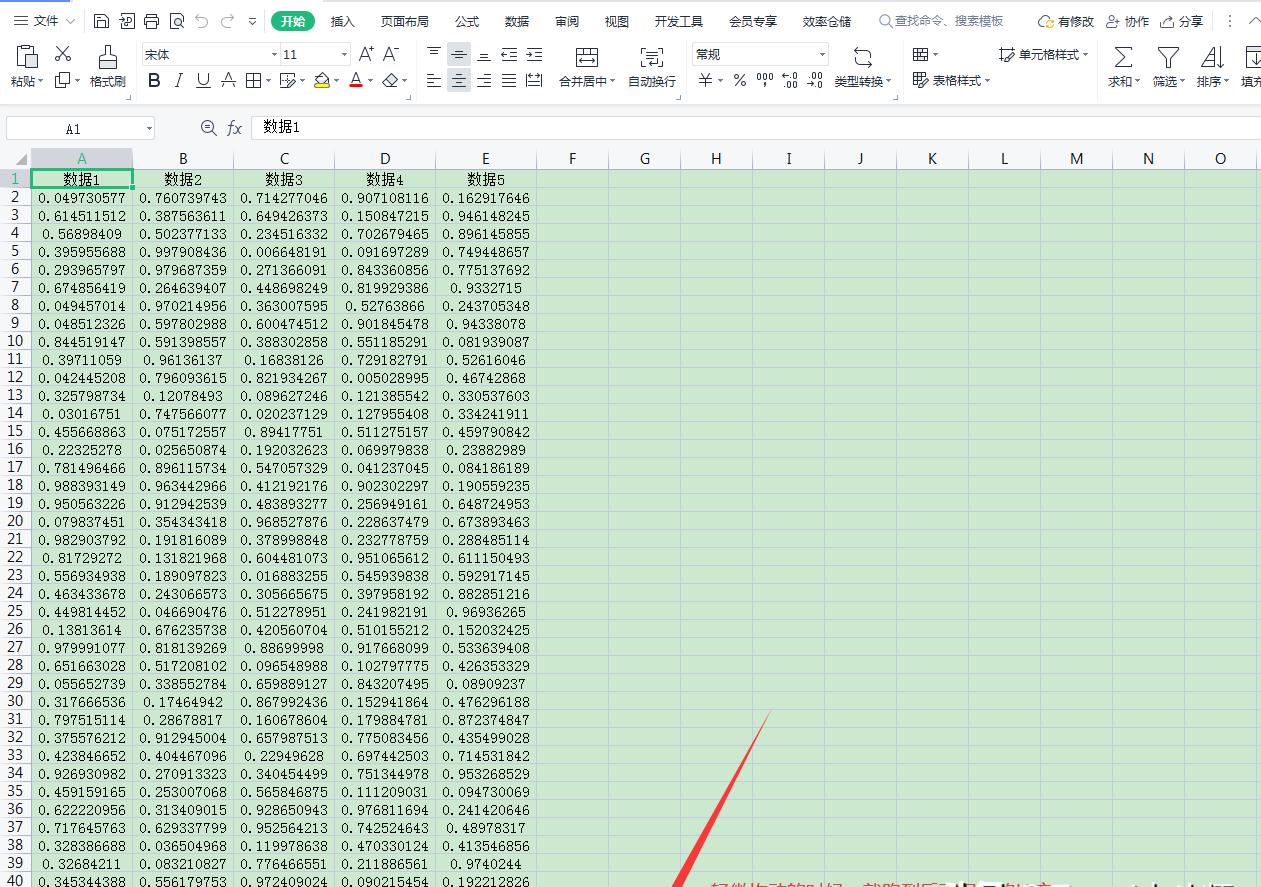Switch to the 审阅 tab

[x=567, y=21]
